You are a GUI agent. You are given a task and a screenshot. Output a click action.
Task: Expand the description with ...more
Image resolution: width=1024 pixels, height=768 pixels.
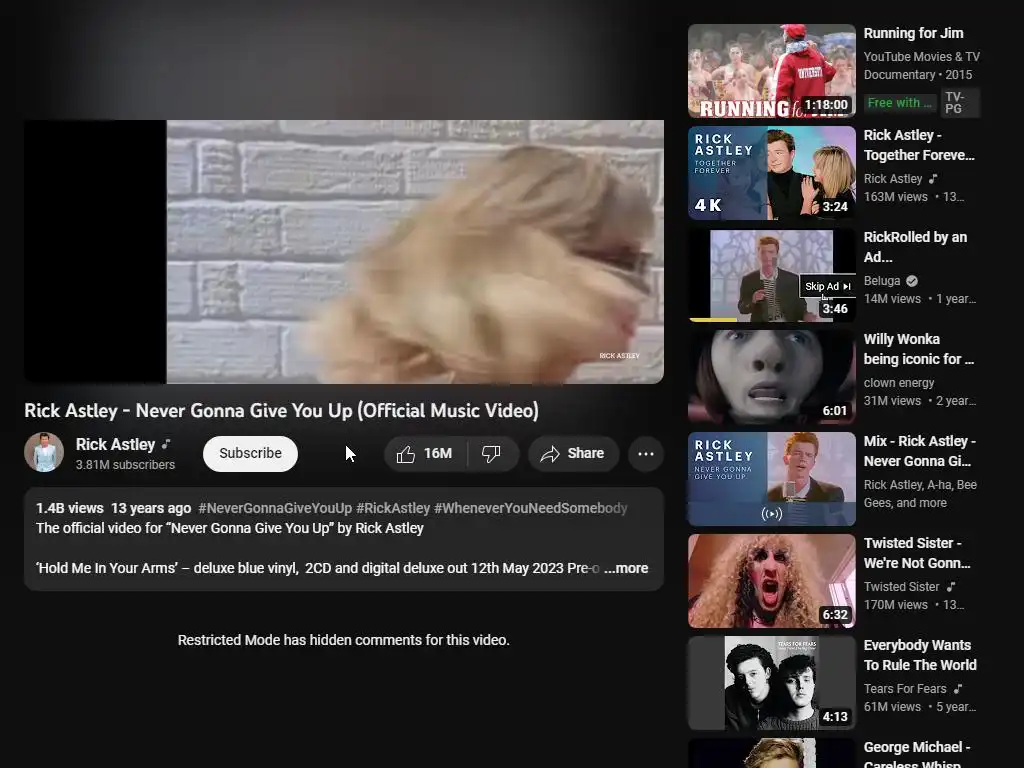tap(626, 568)
